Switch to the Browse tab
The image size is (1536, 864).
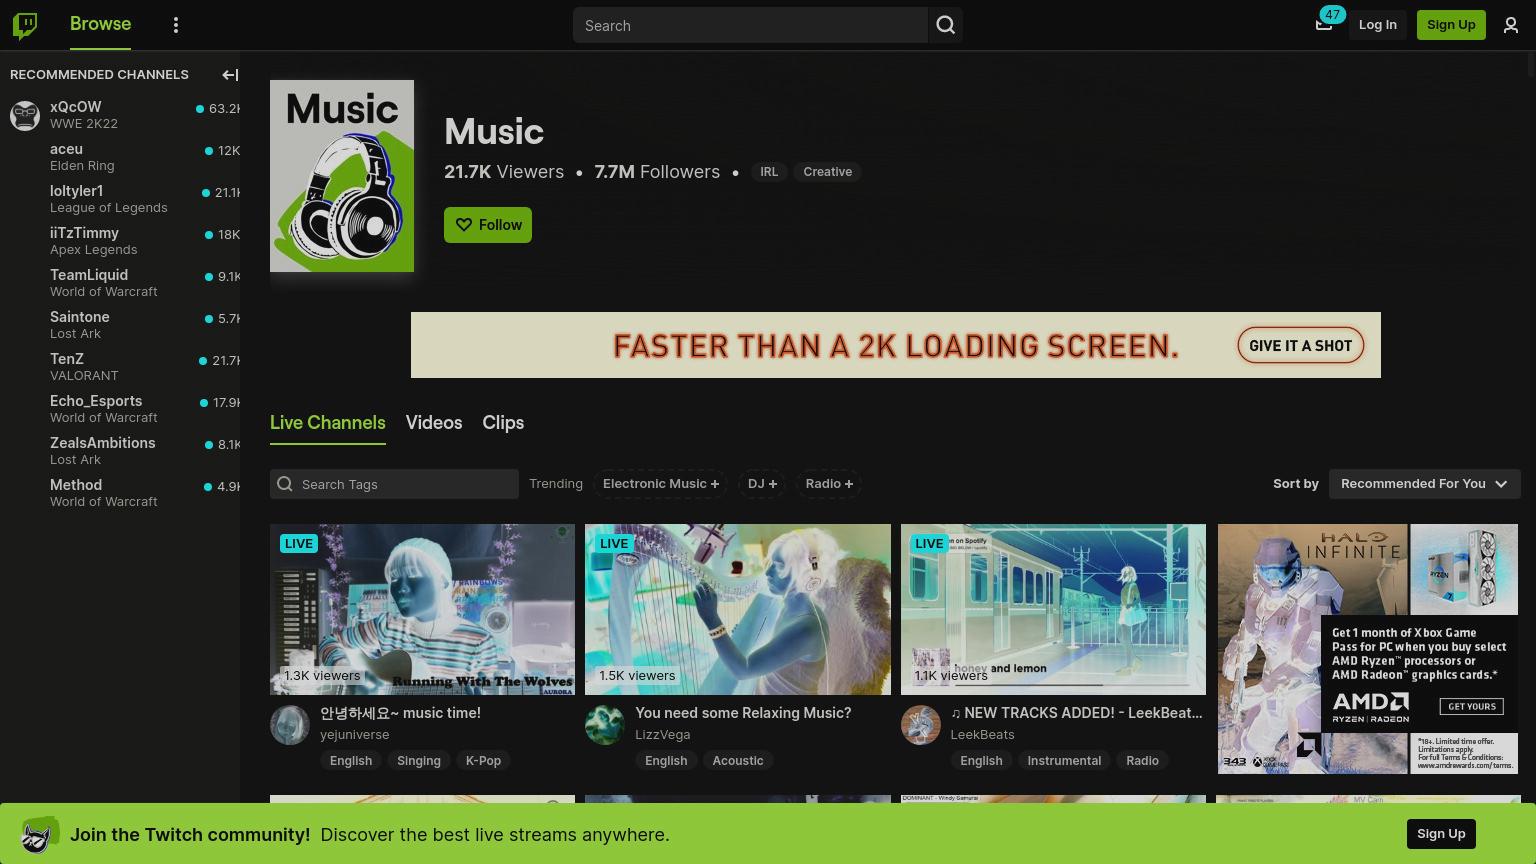[100, 24]
